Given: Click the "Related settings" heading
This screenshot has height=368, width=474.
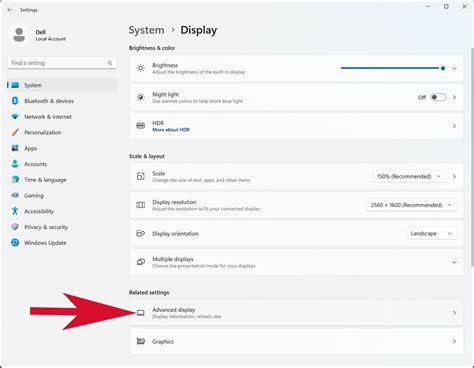Looking at the screenshot, I should click(x=149, y=292).
